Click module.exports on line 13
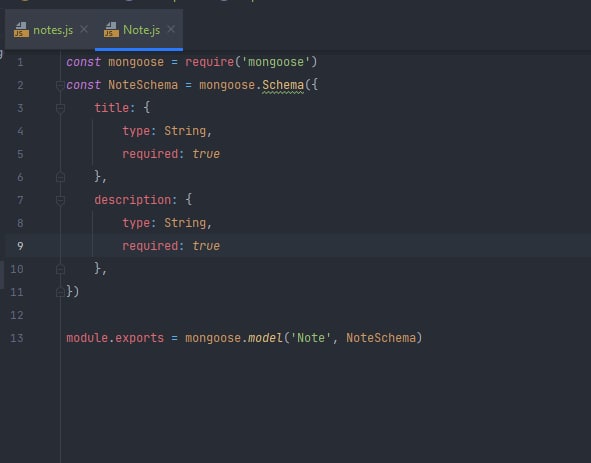 115,338
